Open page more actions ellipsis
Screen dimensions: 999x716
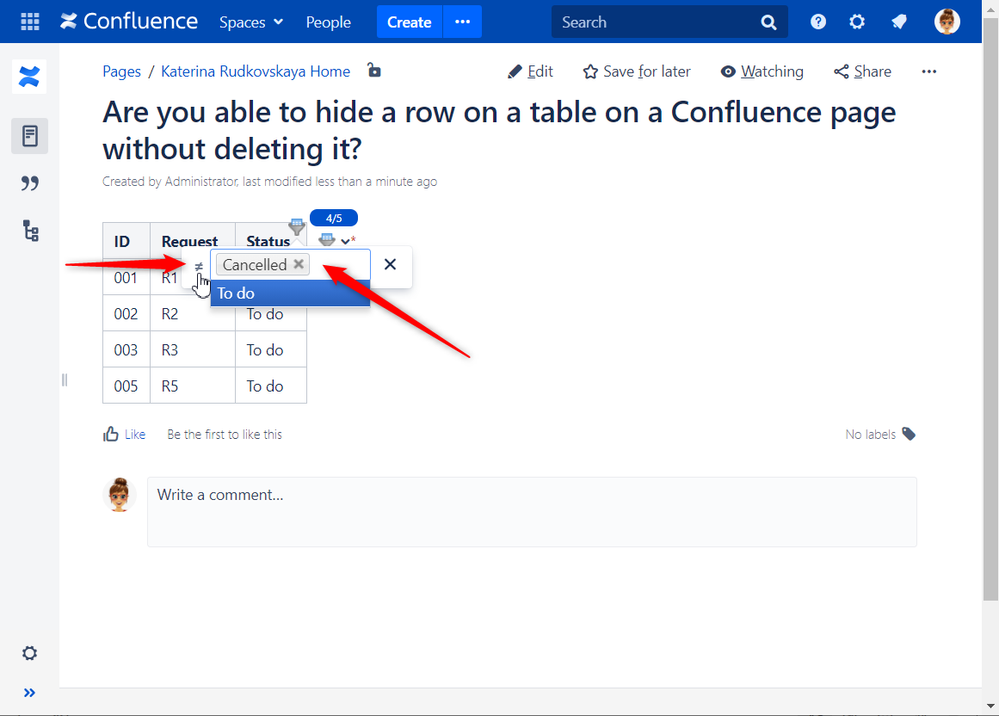click(929, 71)
